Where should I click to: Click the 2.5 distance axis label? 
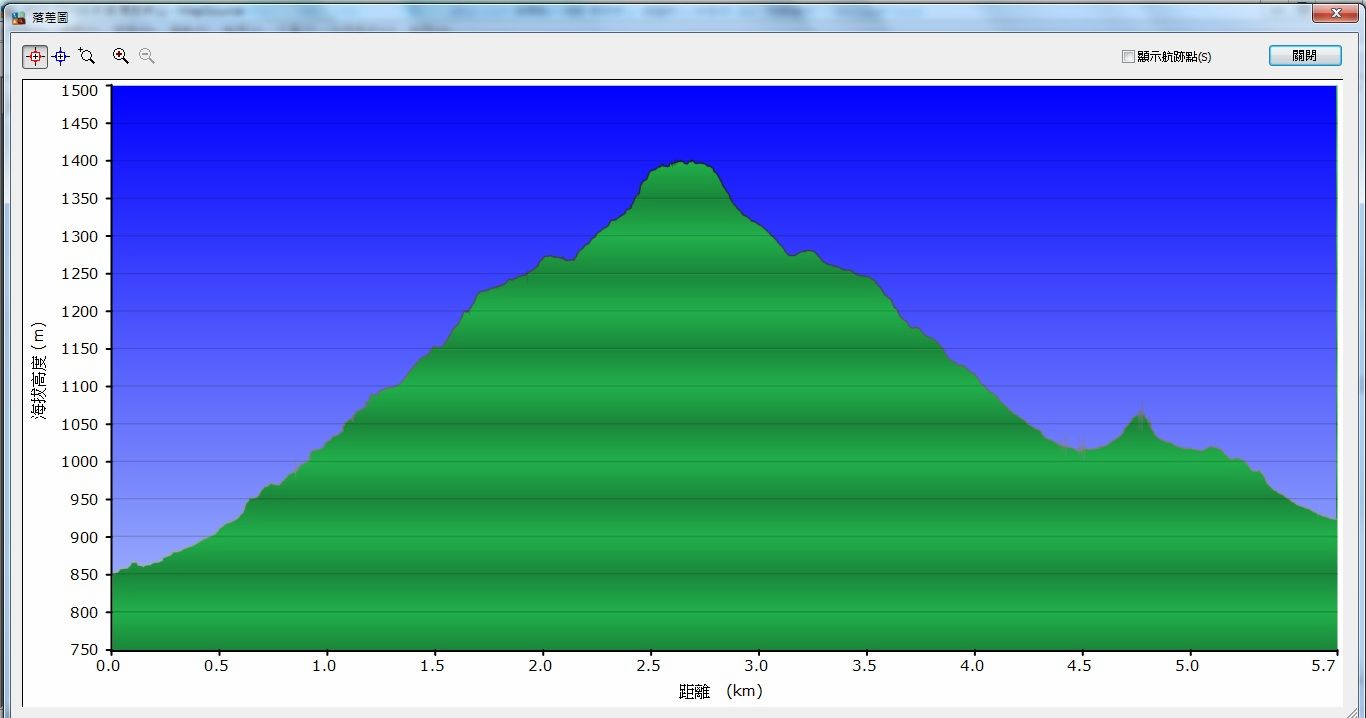click(x=650, y=665)
